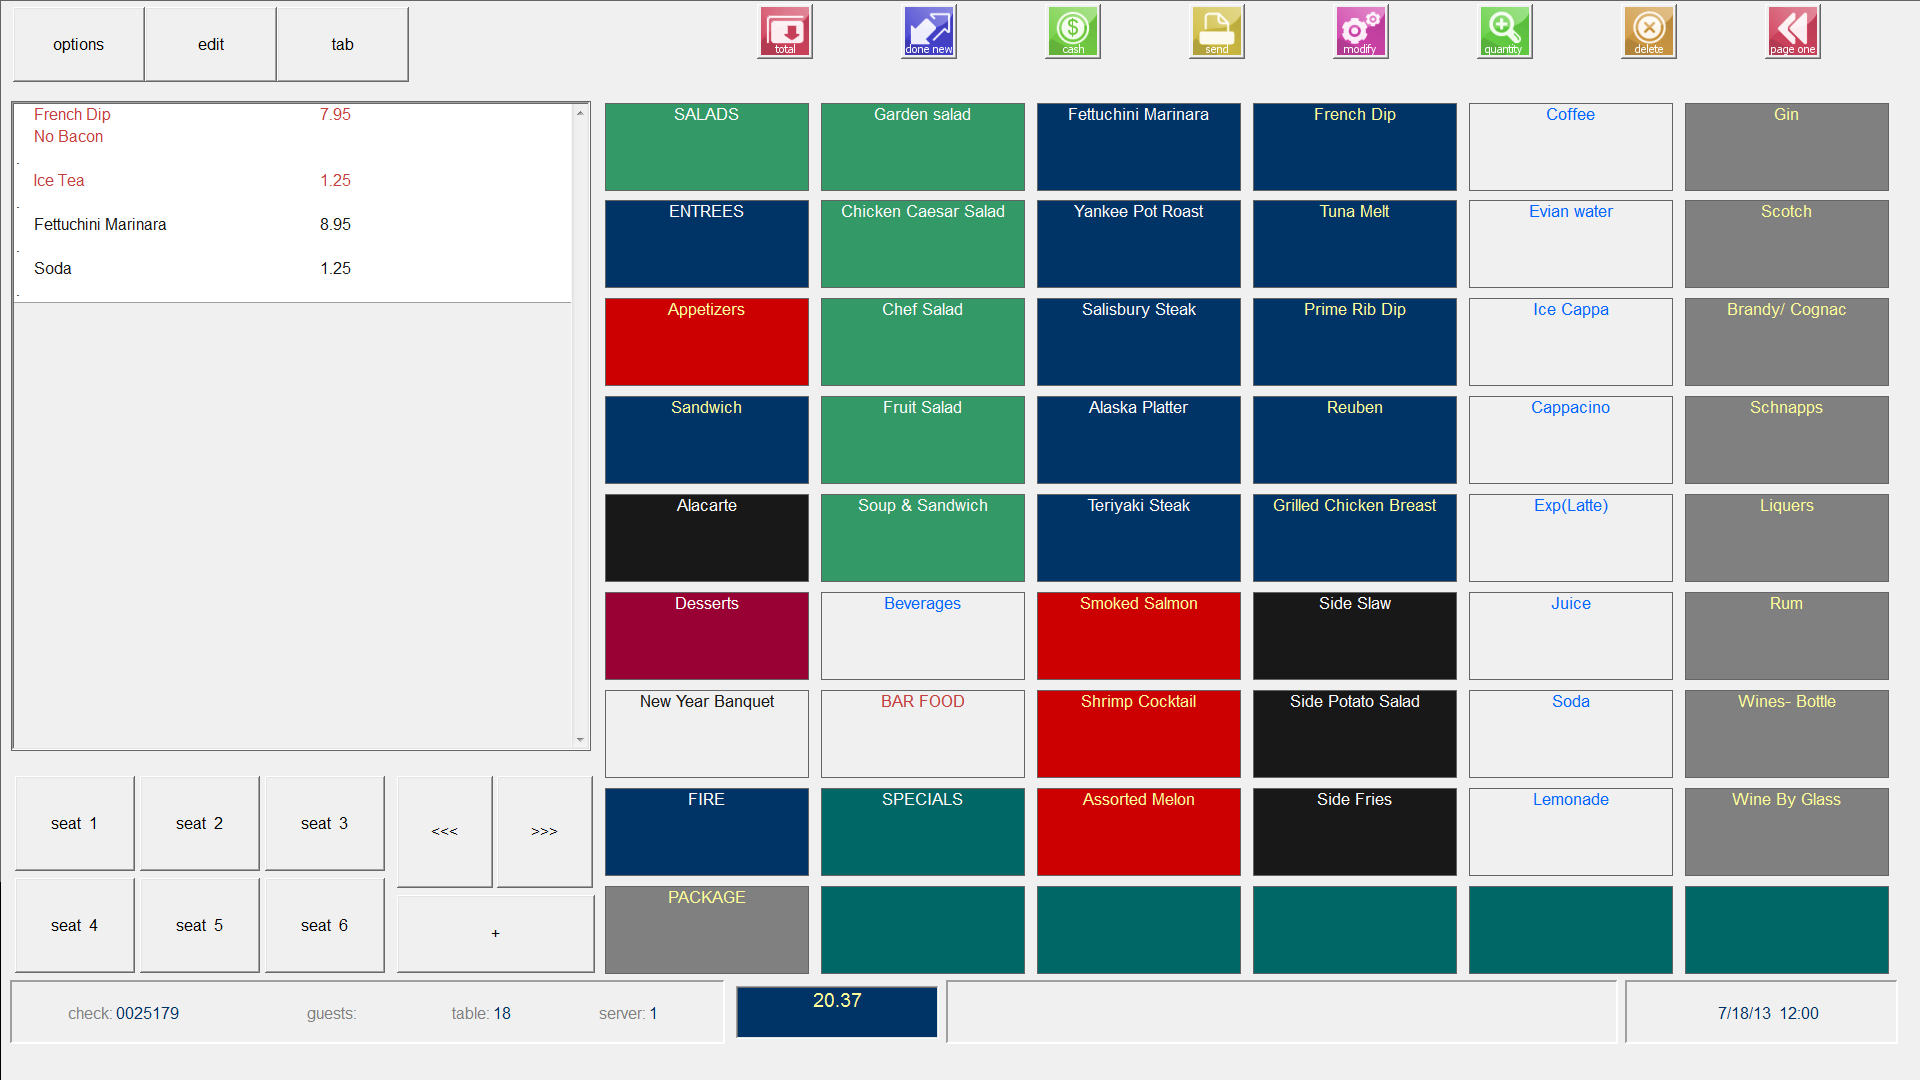
Task: Add Salisbury Steak
Action: pyautogui.click(x=1139, y=342)
